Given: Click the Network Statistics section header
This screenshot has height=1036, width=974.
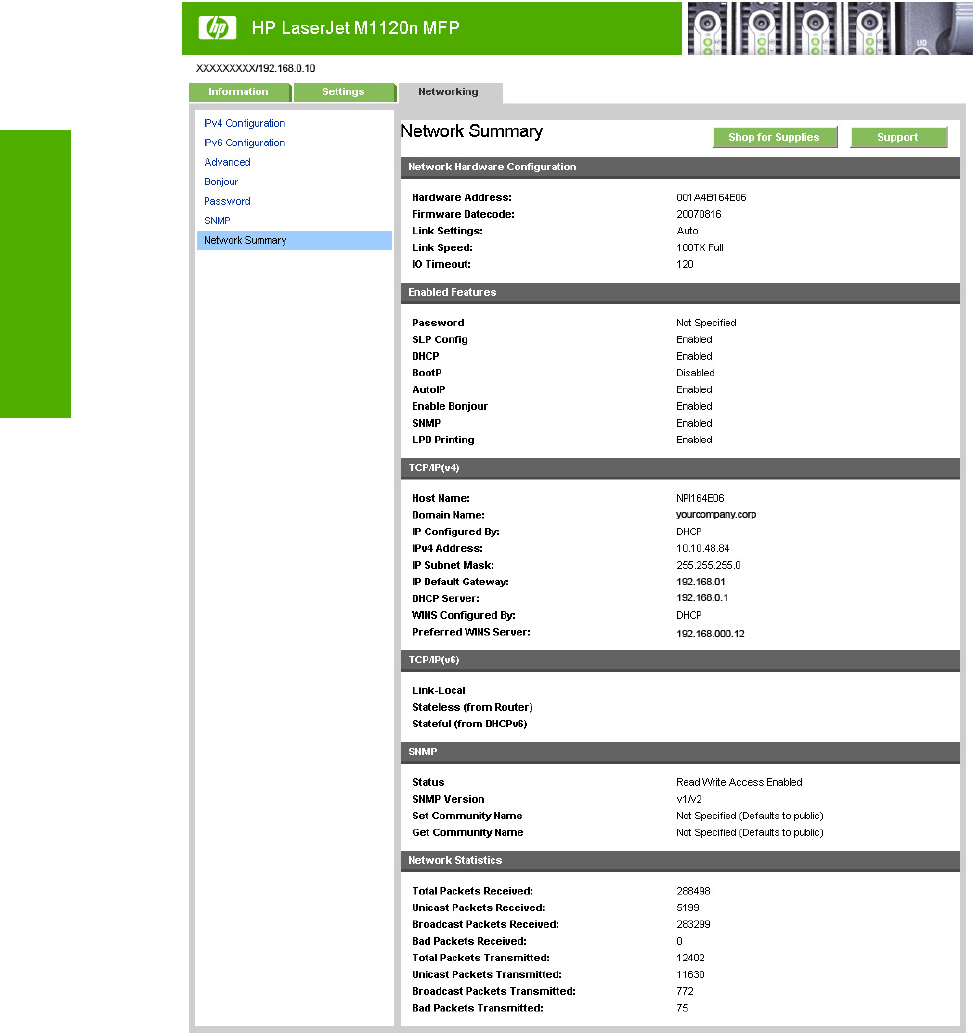Looking at the screenshot, I should pos(680,860).
